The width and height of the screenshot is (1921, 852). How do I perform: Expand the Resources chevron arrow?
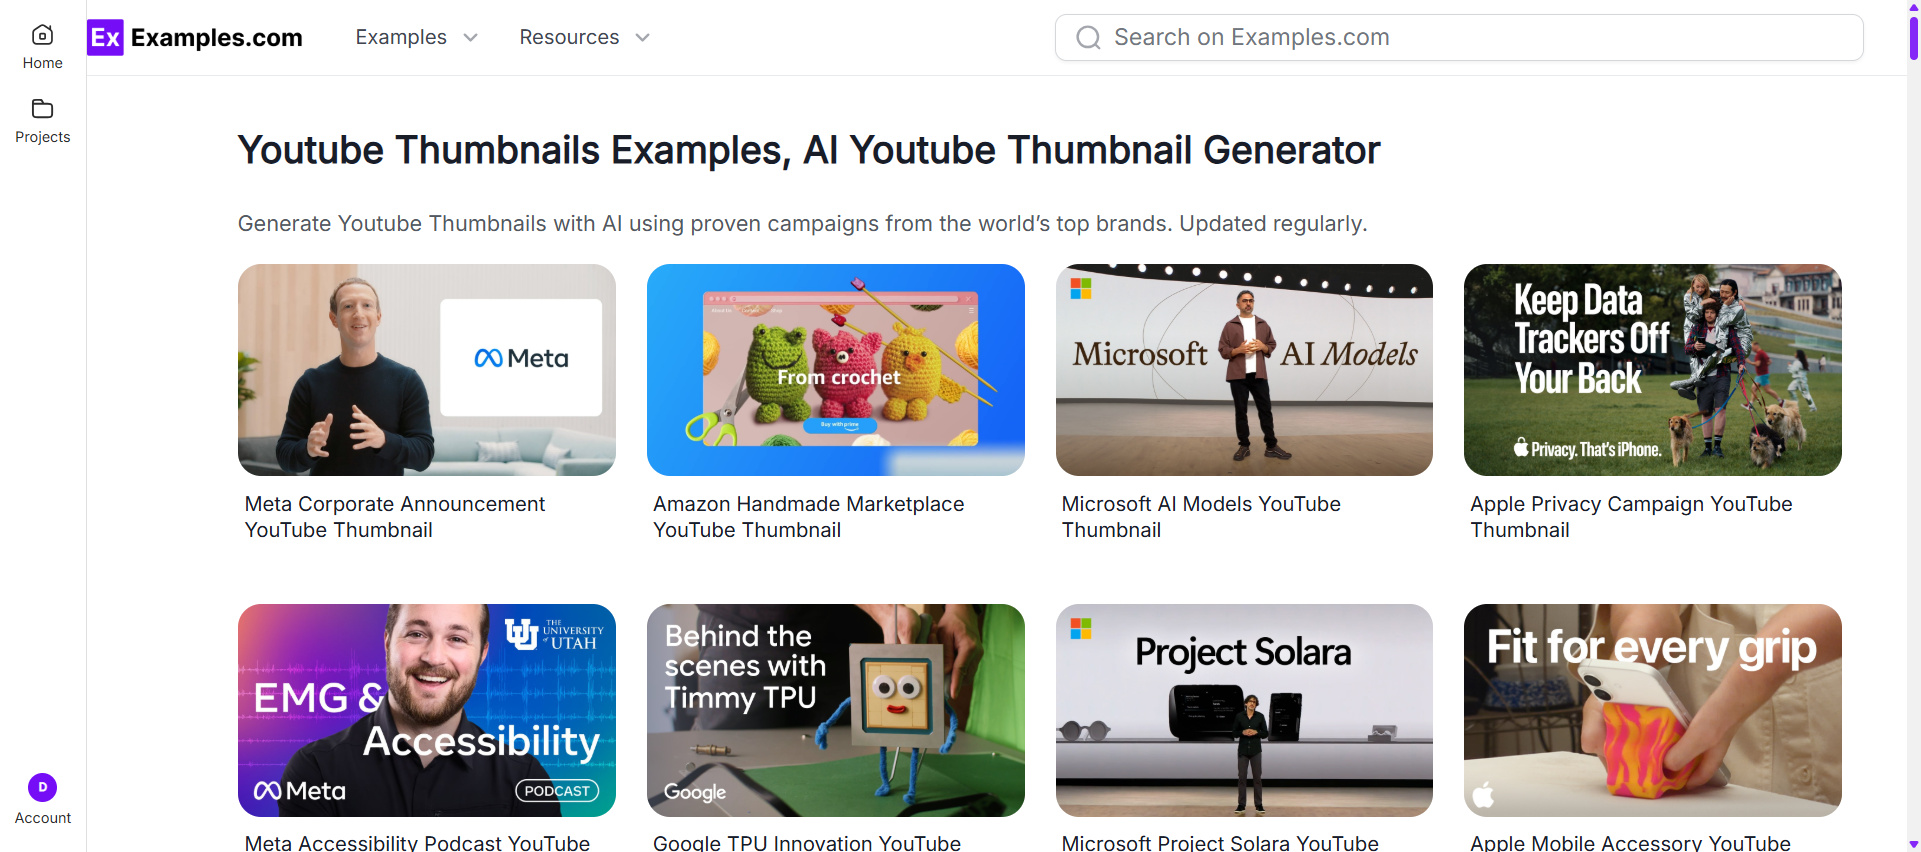point(643,38)
